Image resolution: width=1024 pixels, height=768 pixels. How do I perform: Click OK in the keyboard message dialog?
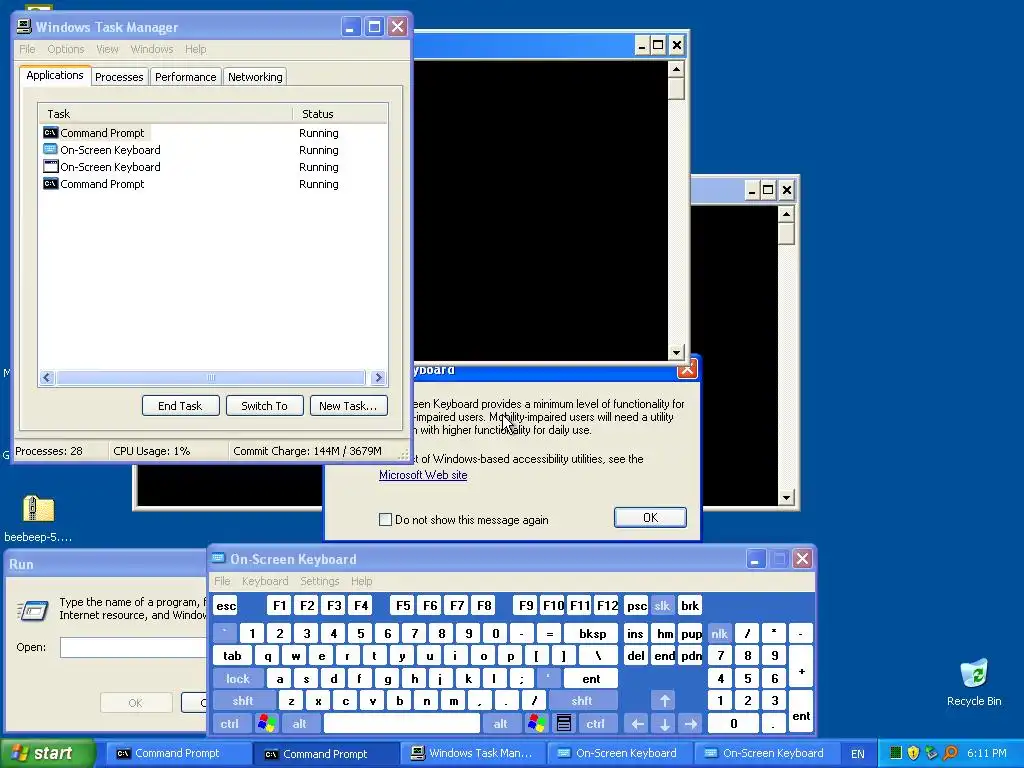(650, 517)
